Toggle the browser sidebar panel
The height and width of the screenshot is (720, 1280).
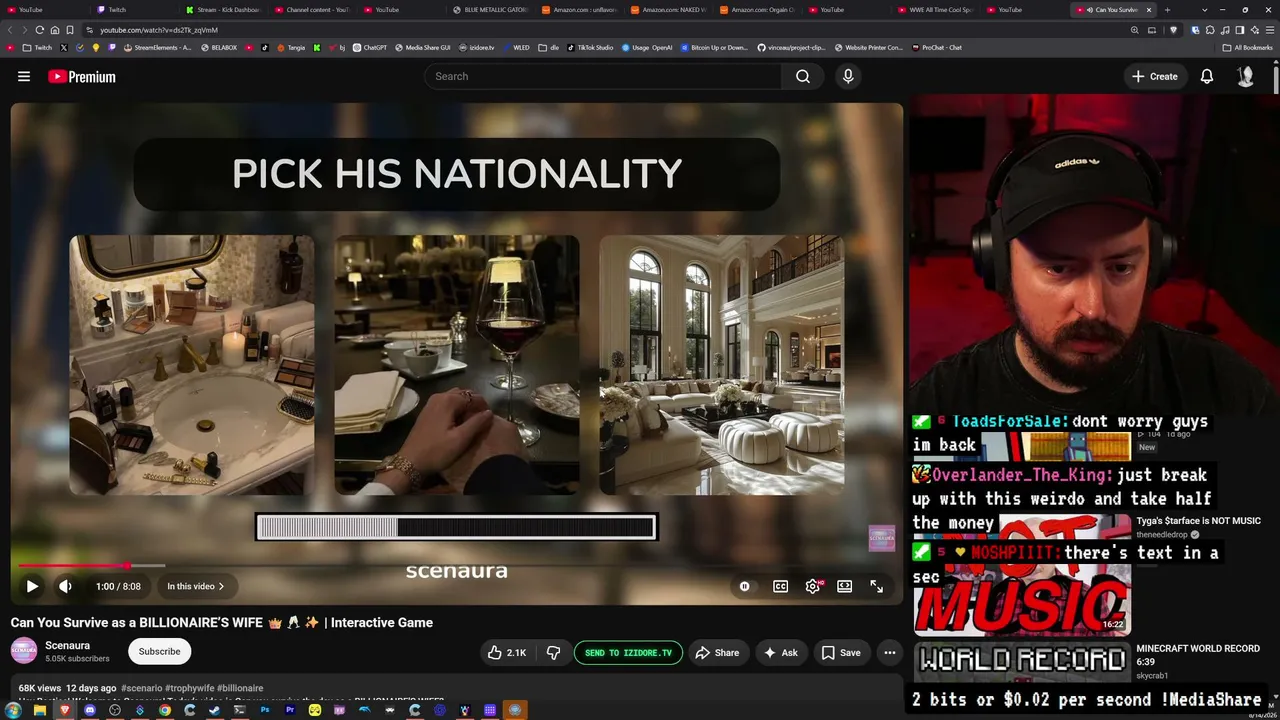tap(1241, 30)
